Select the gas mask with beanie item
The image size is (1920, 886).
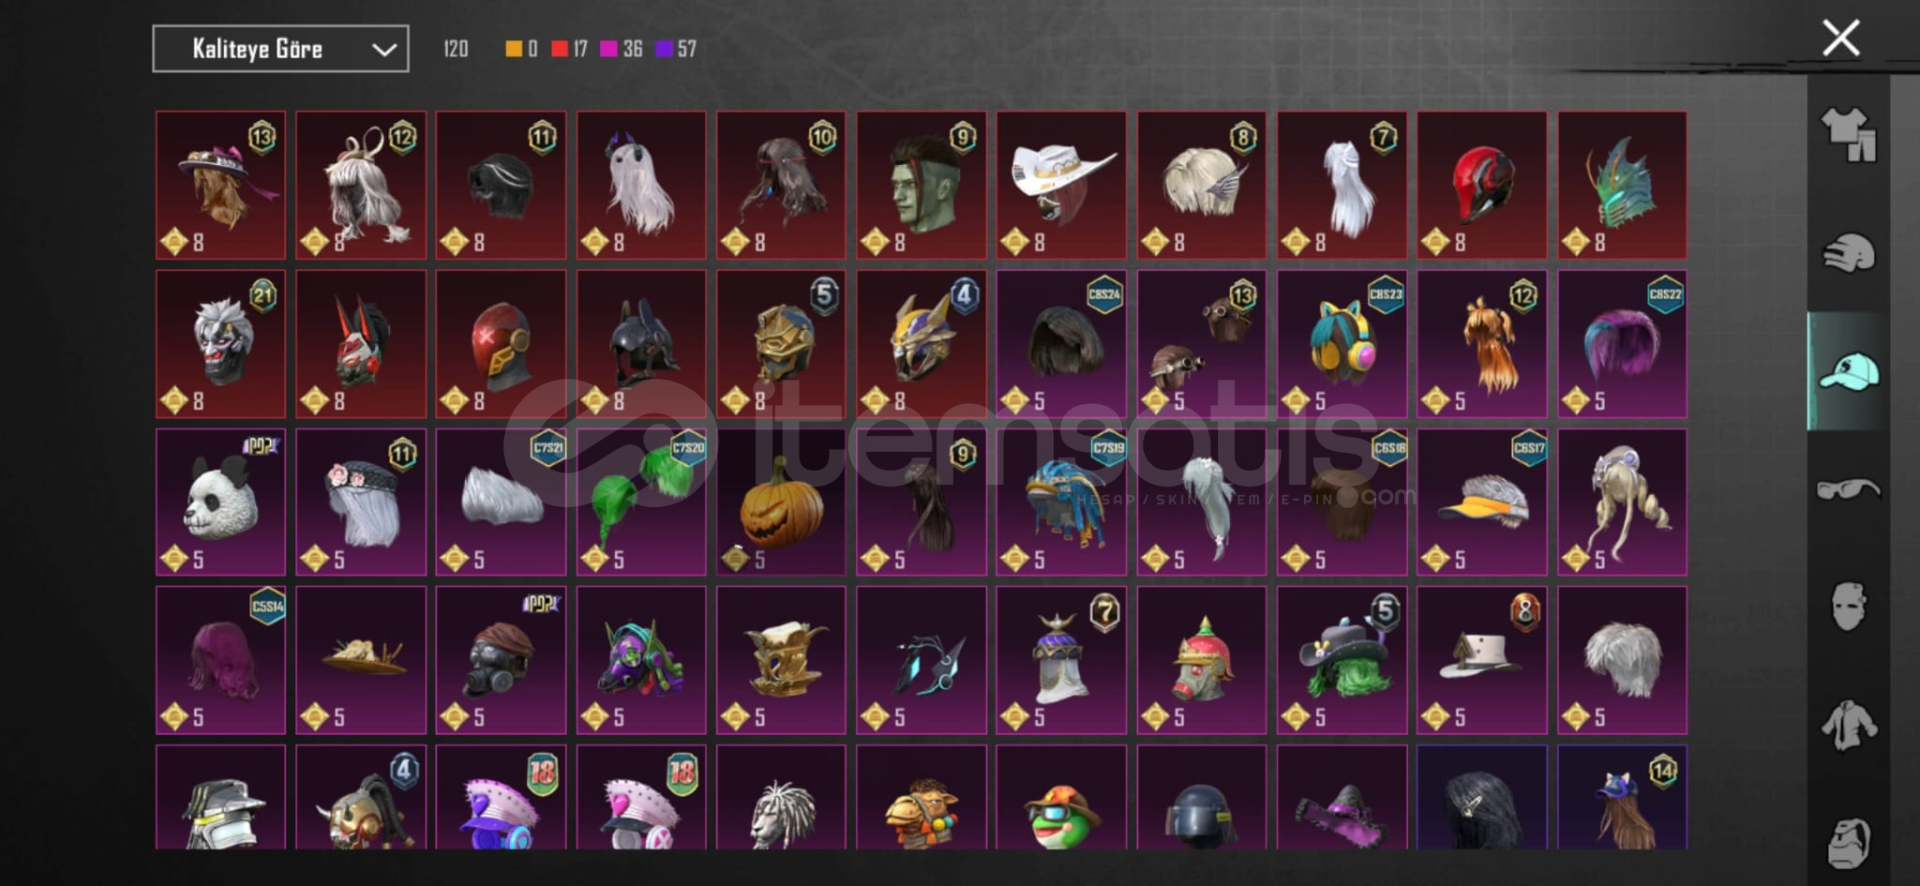[501, 660]
